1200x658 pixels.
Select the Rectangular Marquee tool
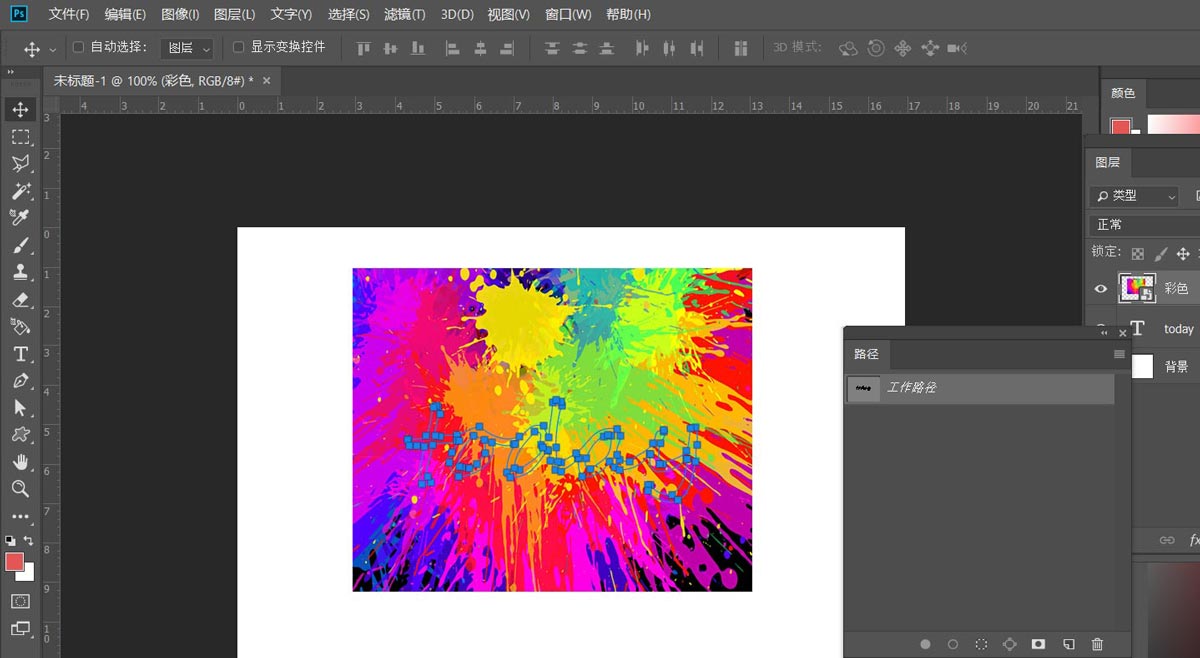(x=20, y=137)
